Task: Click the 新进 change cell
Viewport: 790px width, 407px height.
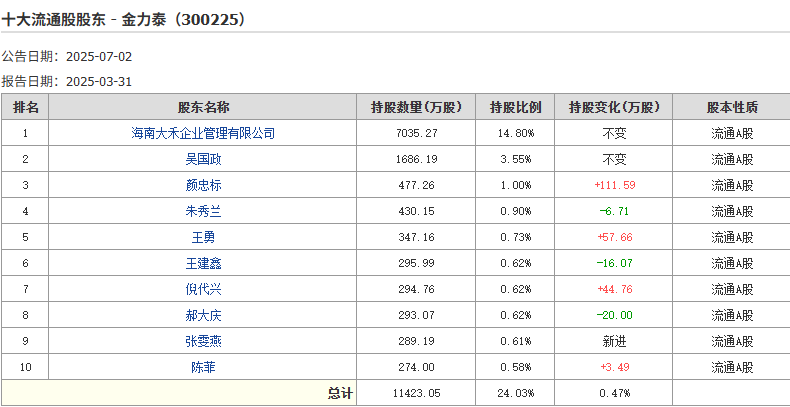Action: point(614,342)
